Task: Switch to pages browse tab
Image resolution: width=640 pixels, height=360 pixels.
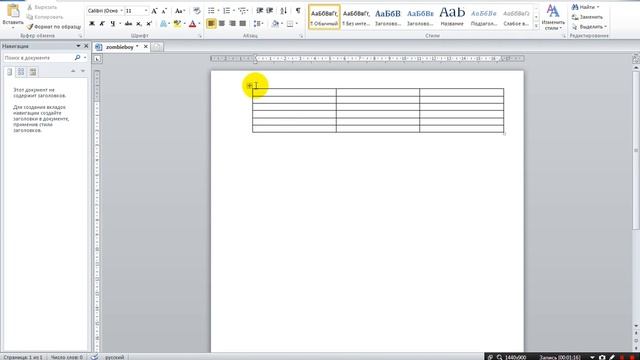Action: point(21,72)
